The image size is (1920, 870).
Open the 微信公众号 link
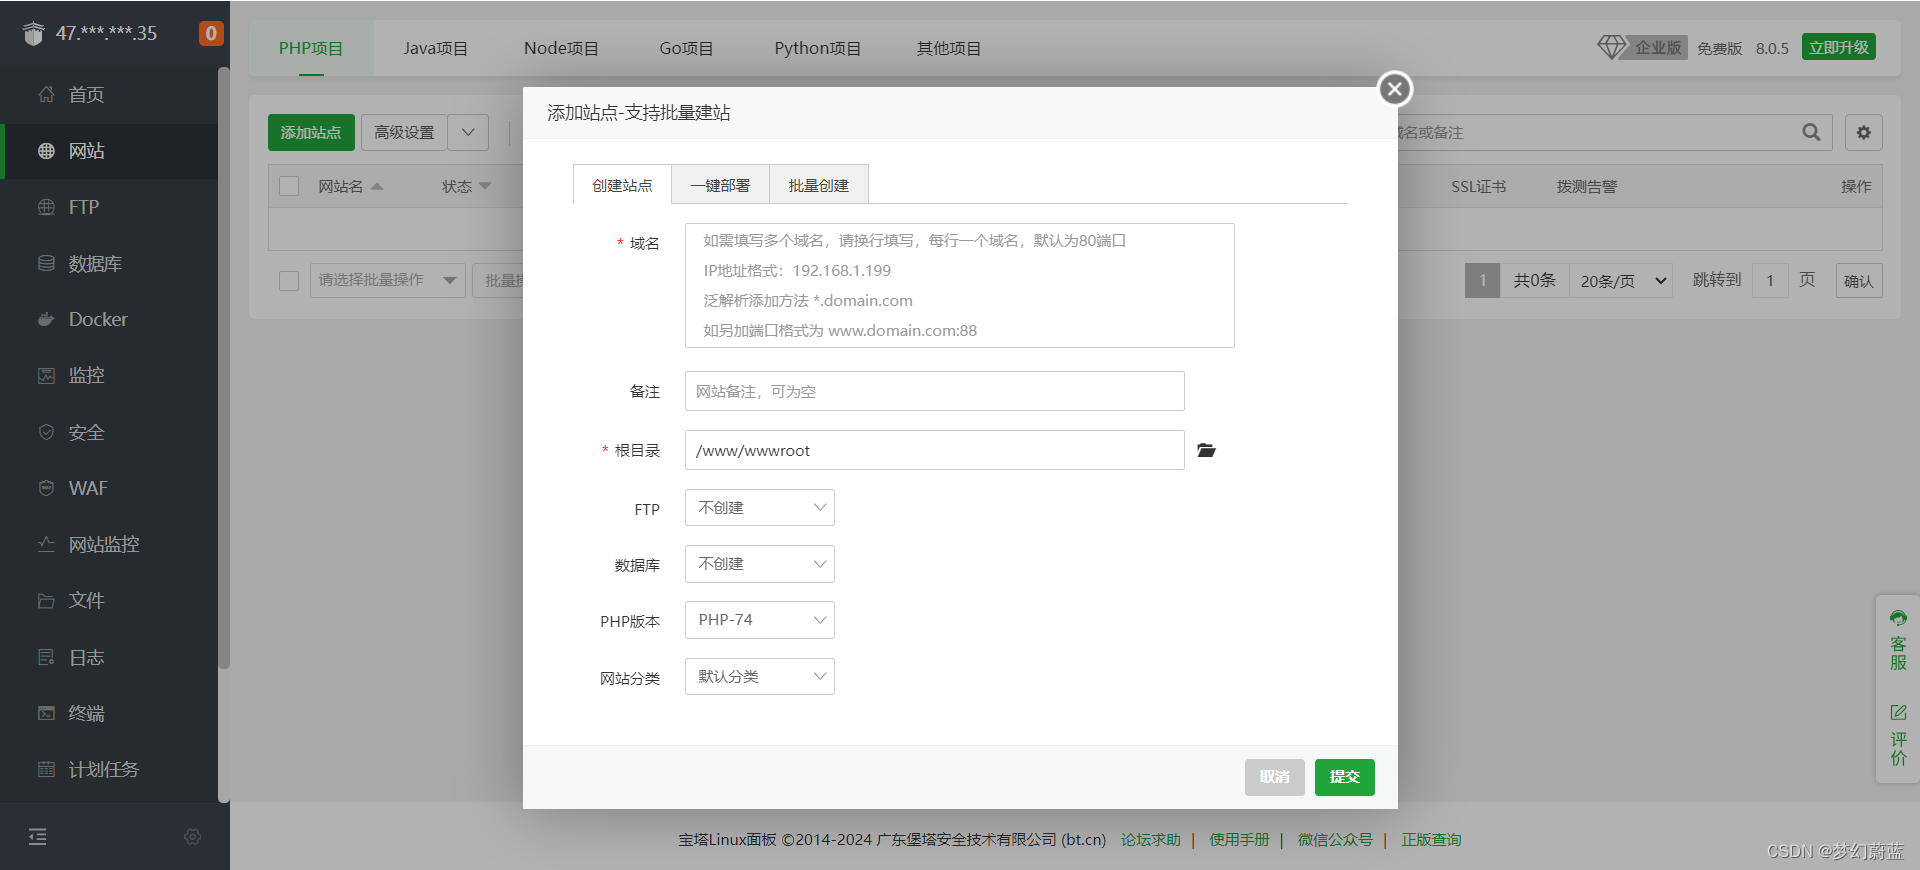click(x=1335, y=840)
